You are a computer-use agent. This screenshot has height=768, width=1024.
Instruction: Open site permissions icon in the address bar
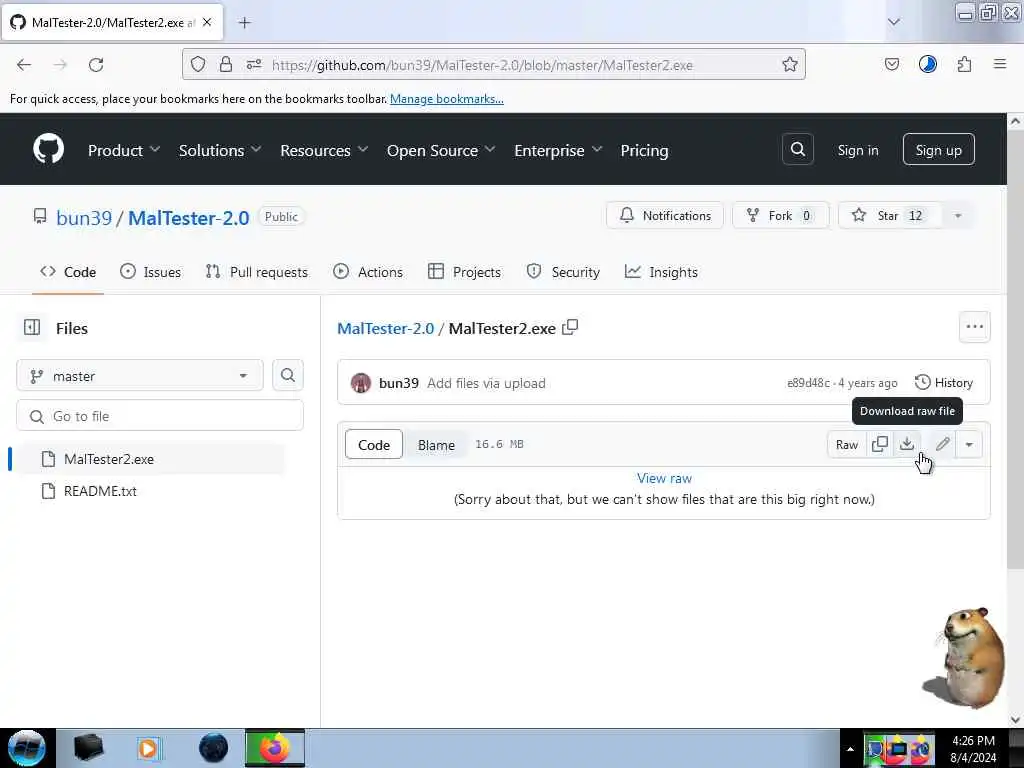254,64
